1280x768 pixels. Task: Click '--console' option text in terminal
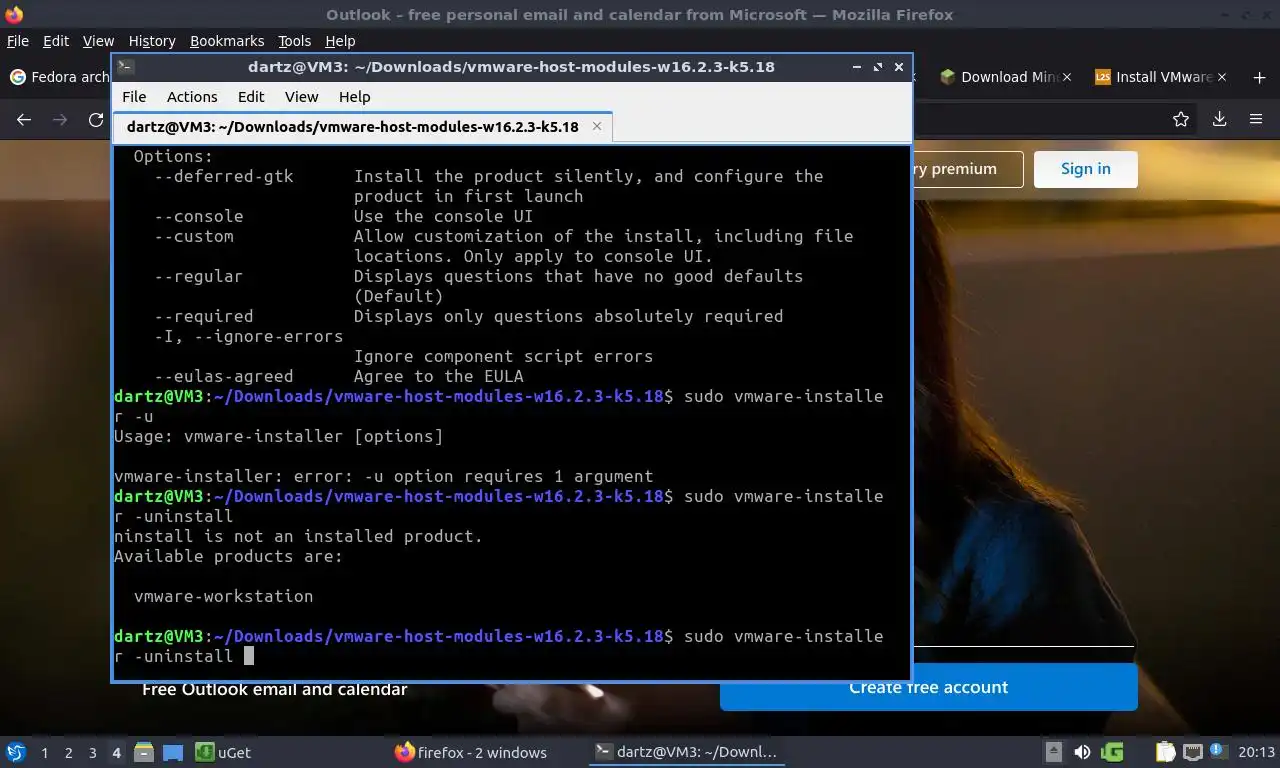coord(198,216)
